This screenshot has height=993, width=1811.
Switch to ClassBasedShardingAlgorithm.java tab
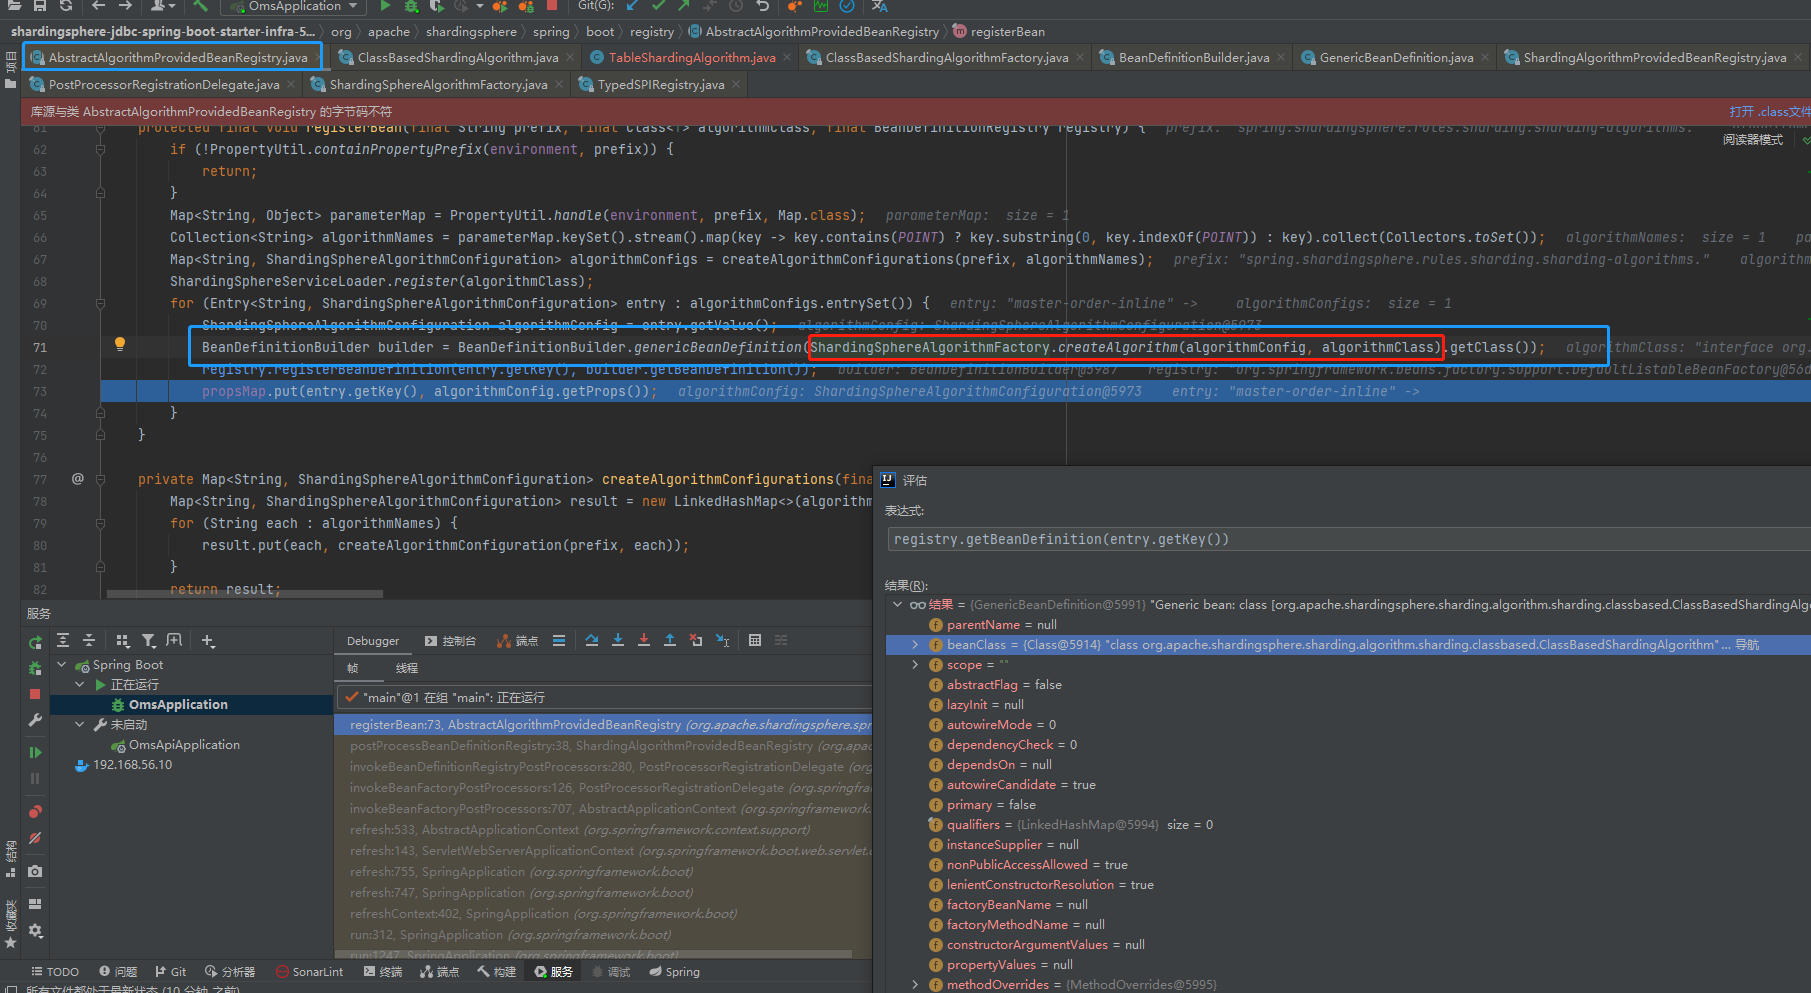pos(458,57)
